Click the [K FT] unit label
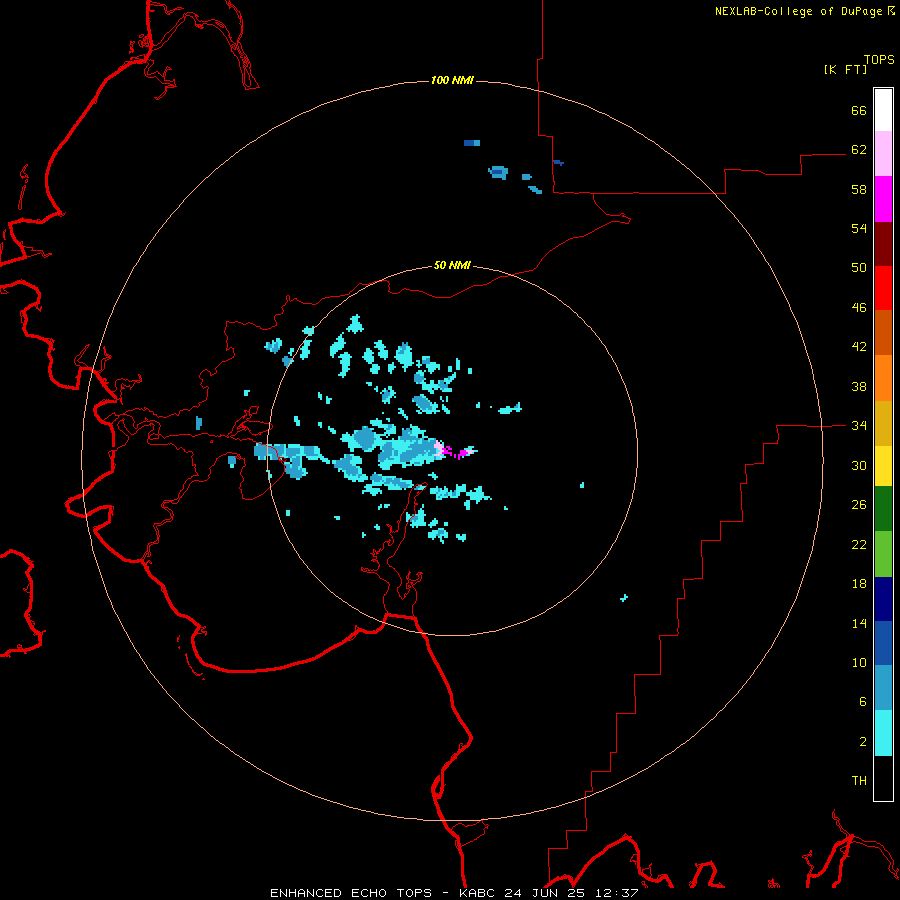This screenshot has height=900, width=900. pos(845,69)
